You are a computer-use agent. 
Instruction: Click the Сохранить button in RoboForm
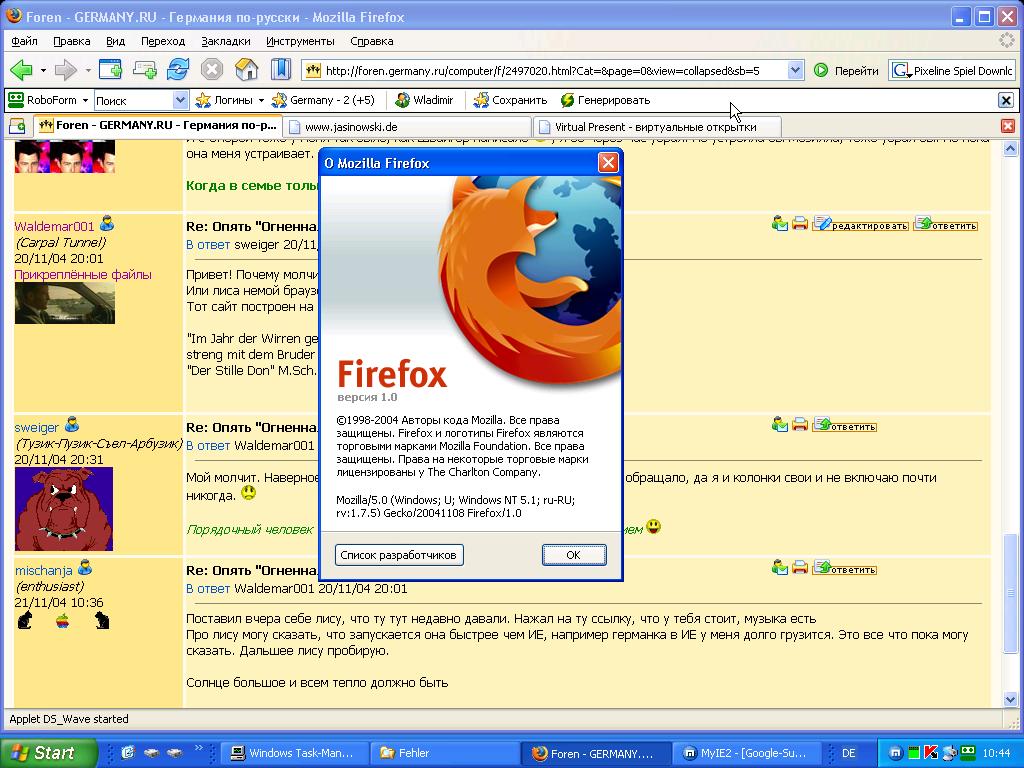click(x=511, y=100)
